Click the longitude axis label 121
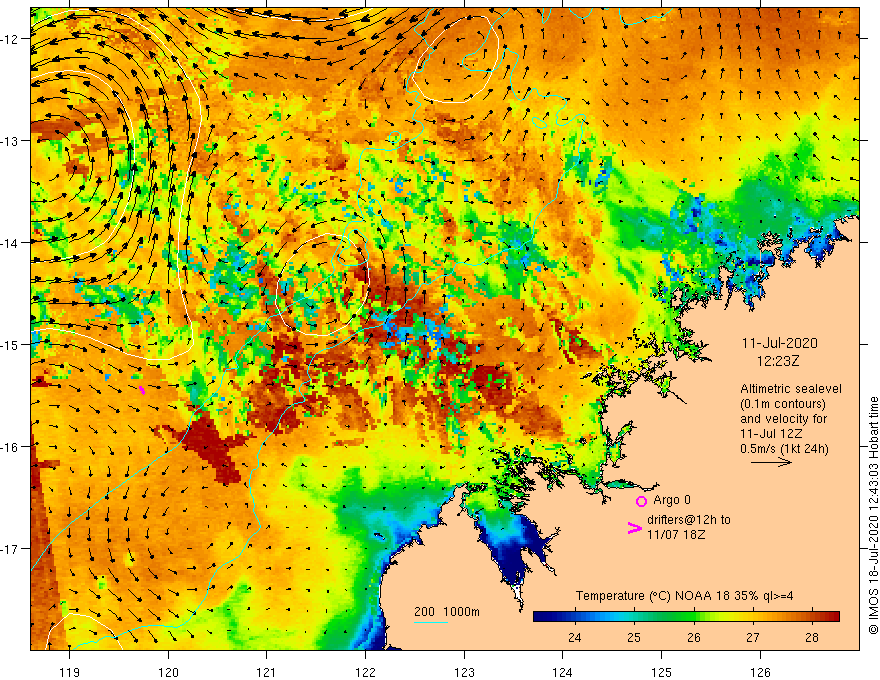This screenshot has width=880, height=680. coord(267,672)
